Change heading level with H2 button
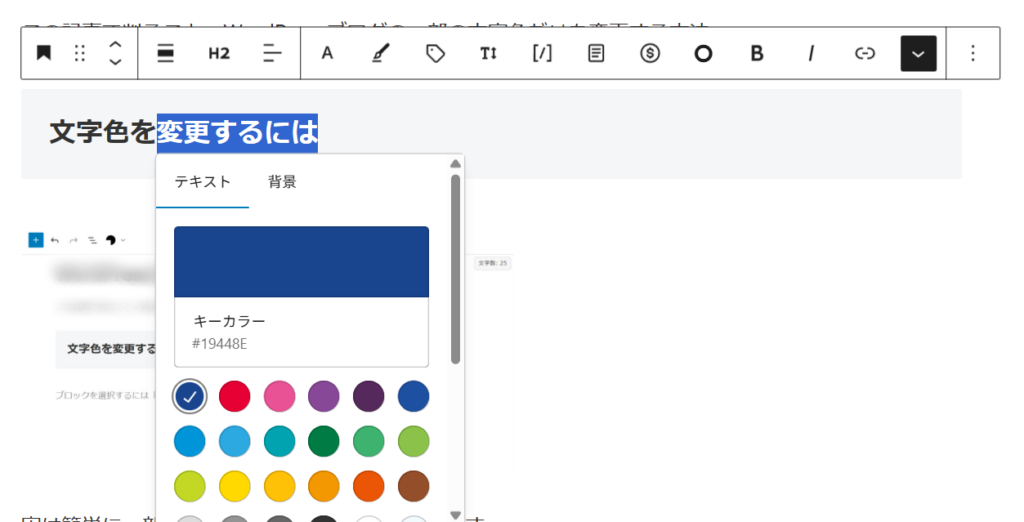Screen dimensions: 1024x522 [219, 54]
